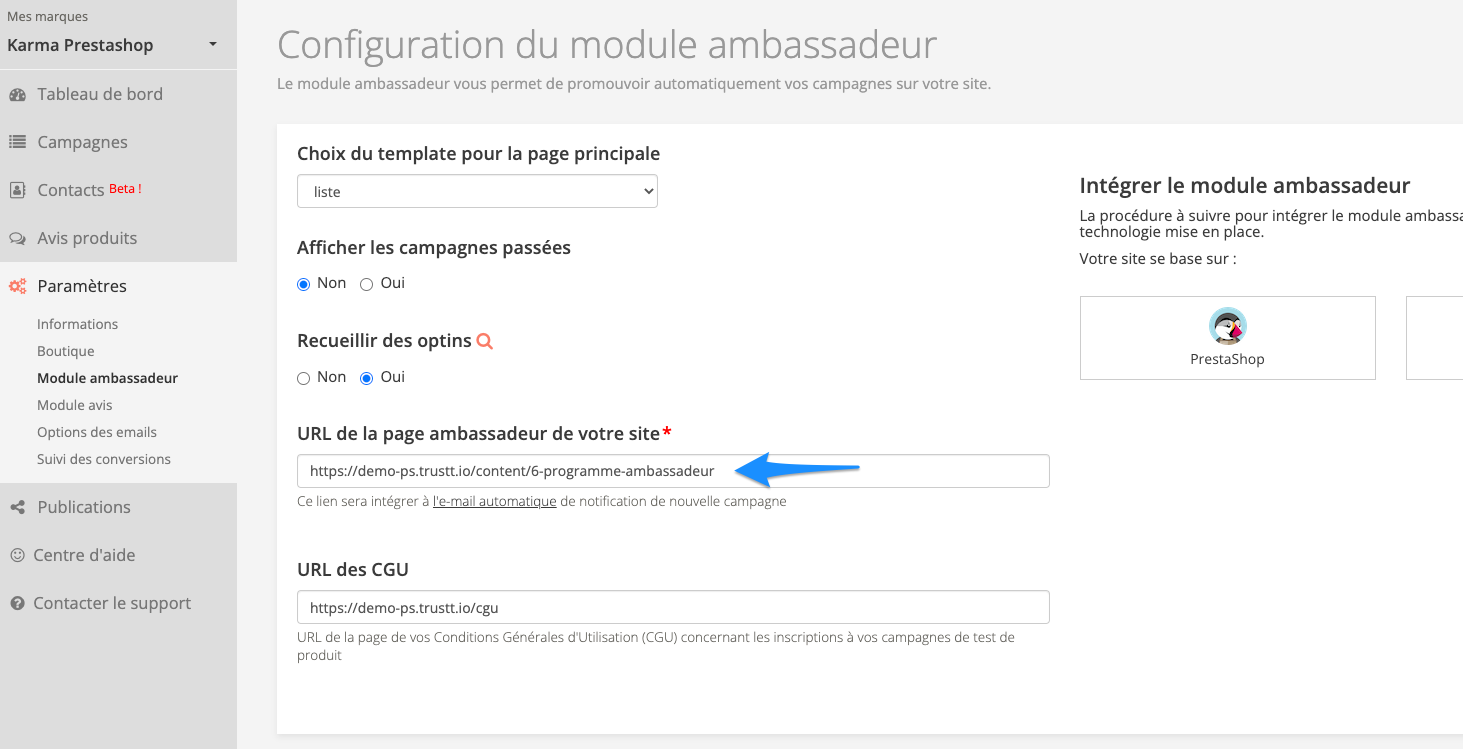Click the Centre d'aide smiley icon
The image size is (1463, 749).
(x=17, y=555)
